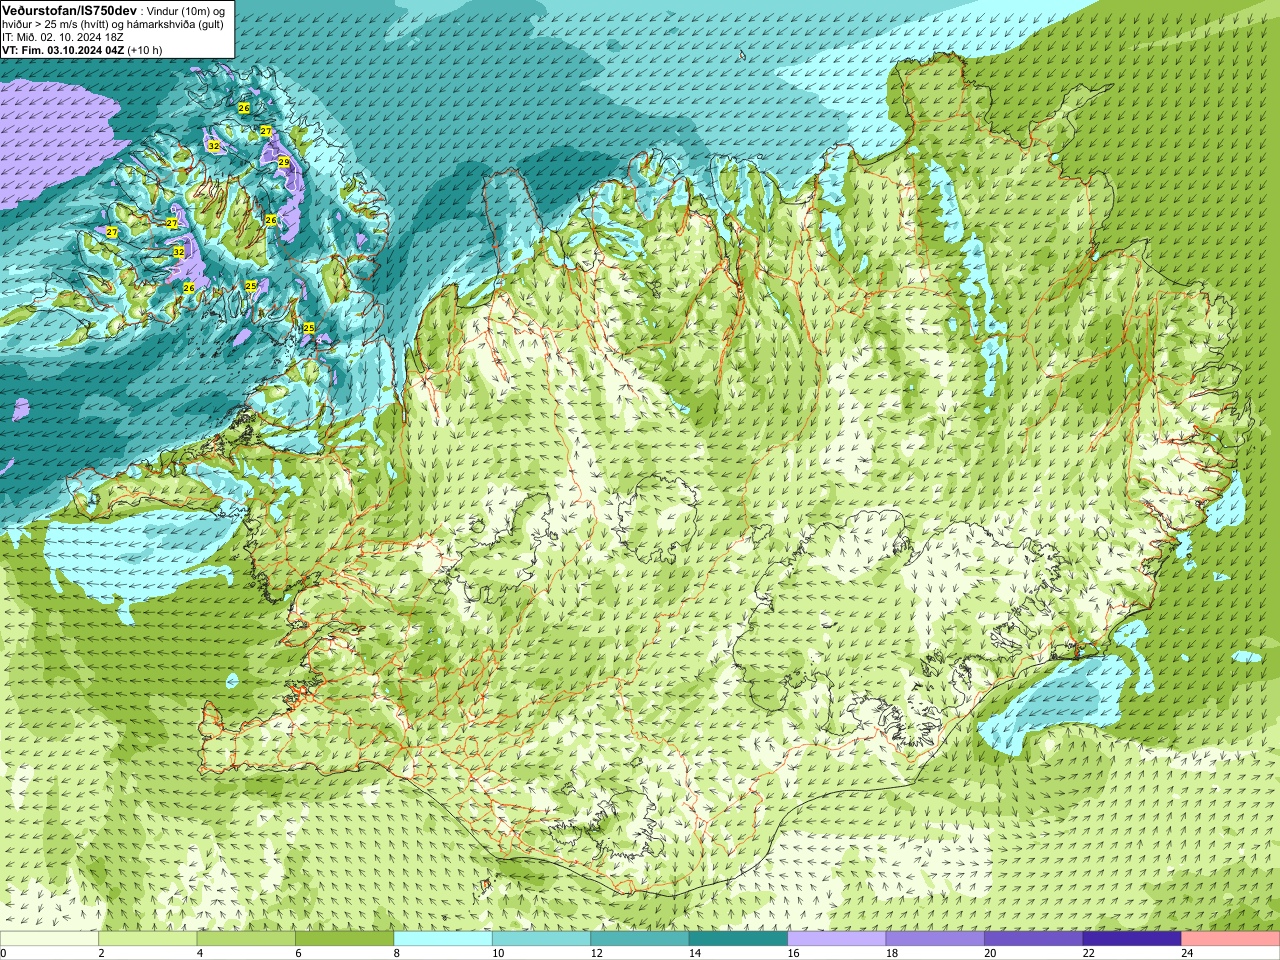Click the light cyan 8–10 m/s legend swatch
Viewport: 1280px width, 960px height.
(x=443, y=939)
